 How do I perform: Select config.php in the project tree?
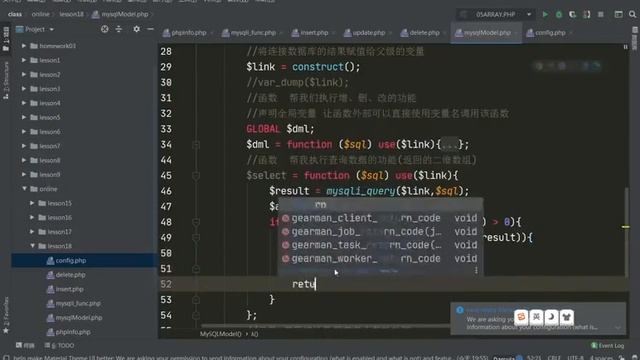(71, 260)
